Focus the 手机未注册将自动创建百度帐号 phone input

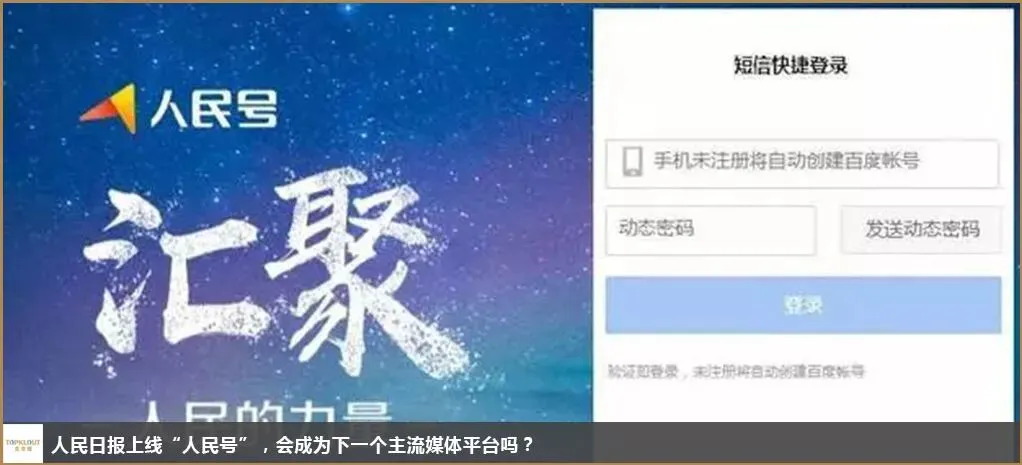tap(802, 163)
